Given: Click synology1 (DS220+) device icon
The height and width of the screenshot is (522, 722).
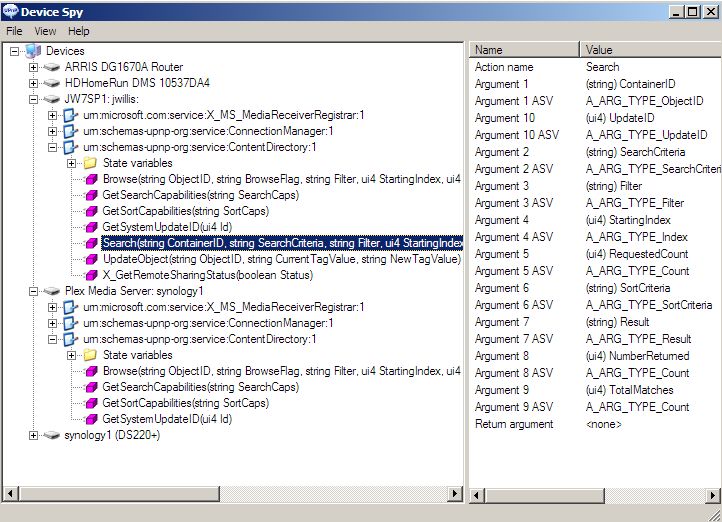Looking at the screenshot, I should [x=52, y=435].
